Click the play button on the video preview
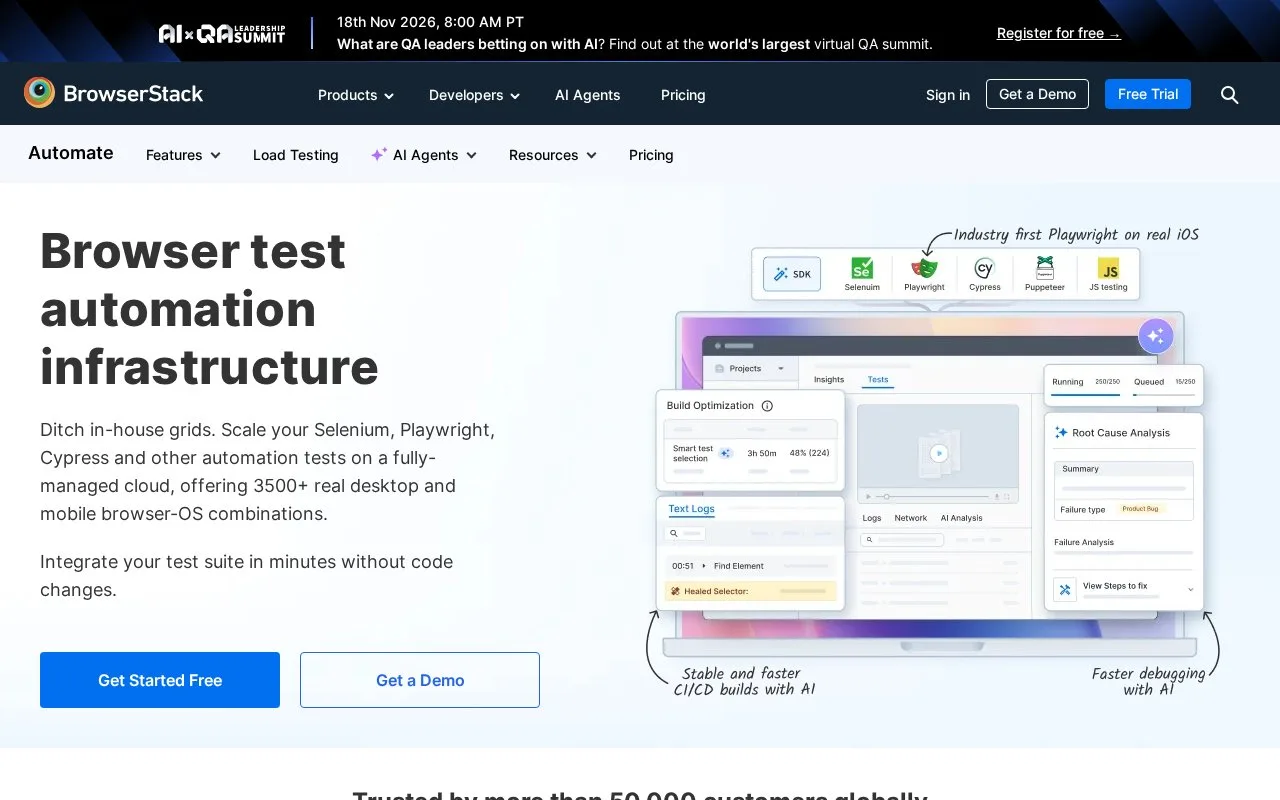 [938, 453]
